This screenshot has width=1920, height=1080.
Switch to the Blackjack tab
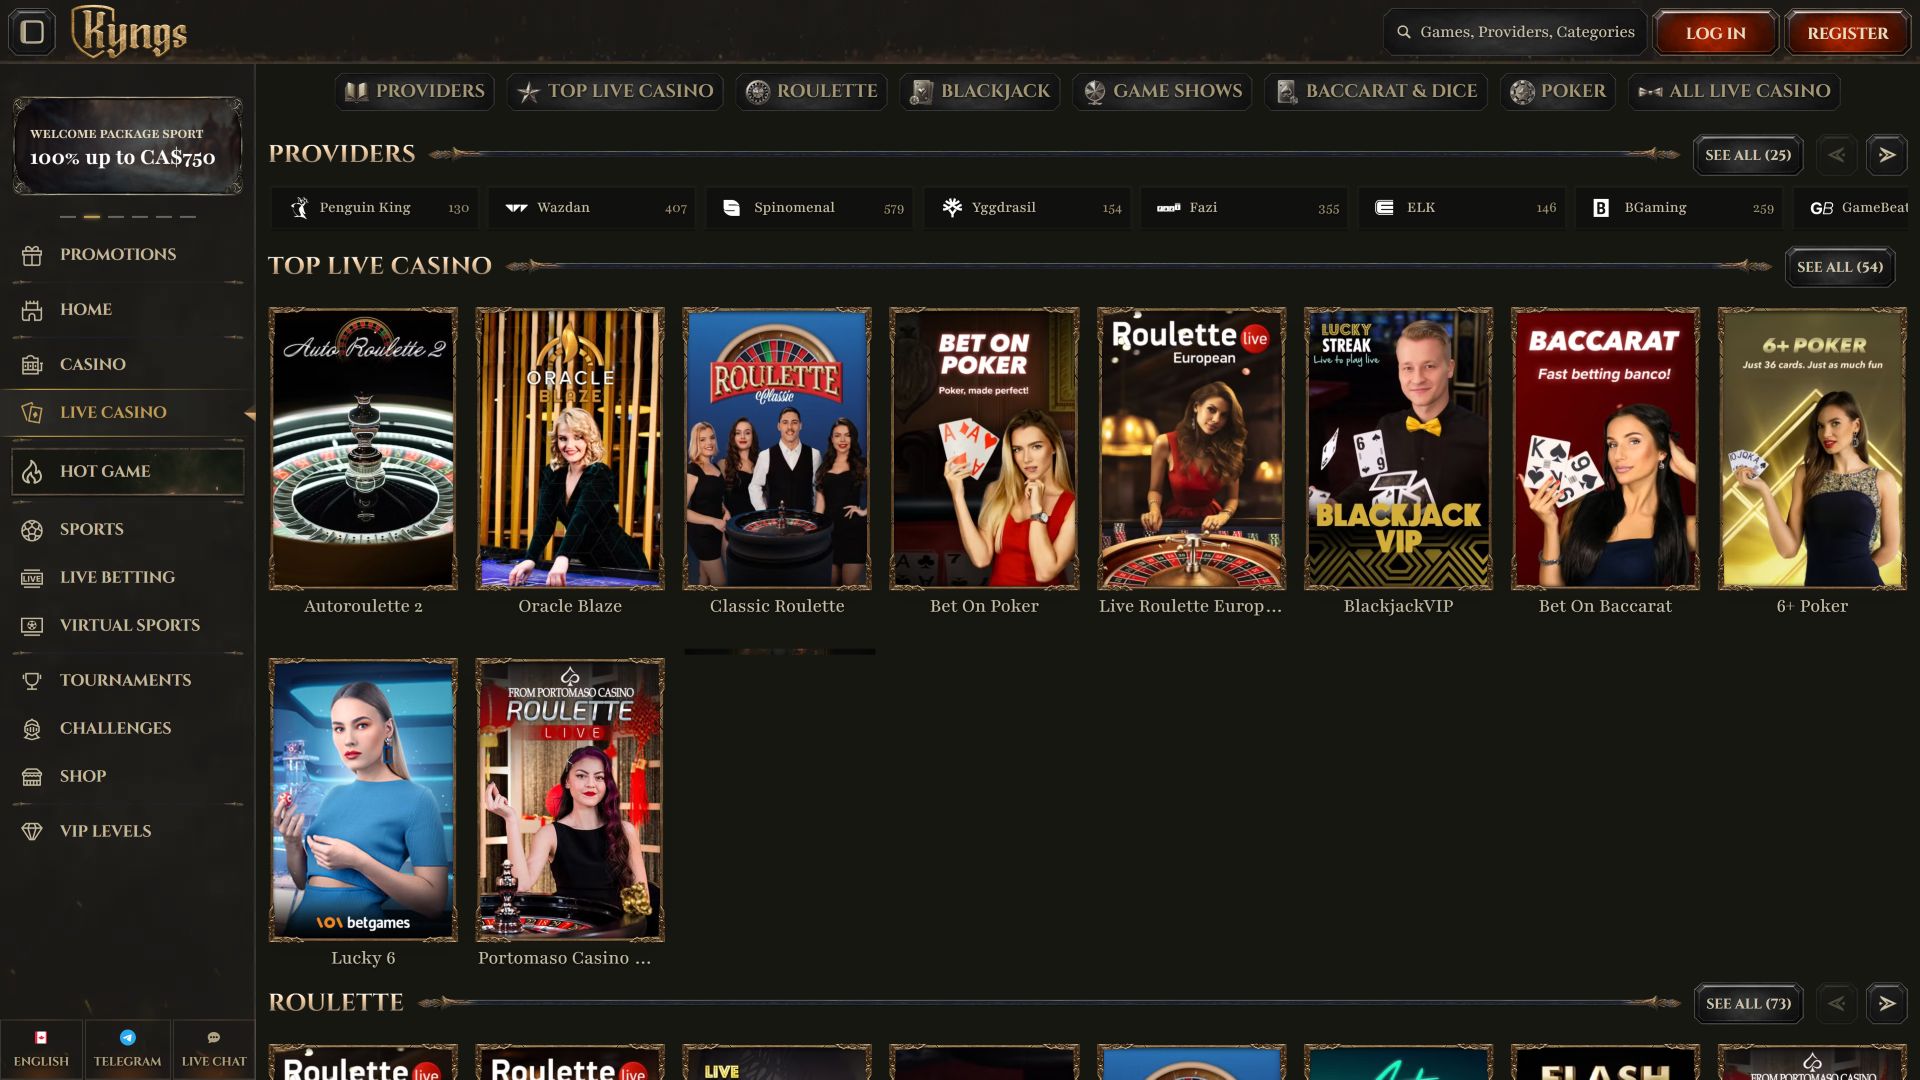click(x=980, y=91)
